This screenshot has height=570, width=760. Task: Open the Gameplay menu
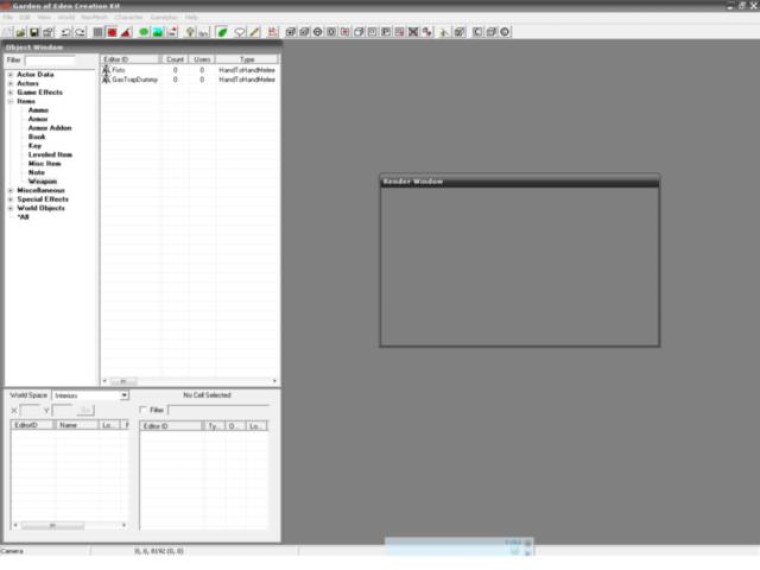click(x=164, y=17)
